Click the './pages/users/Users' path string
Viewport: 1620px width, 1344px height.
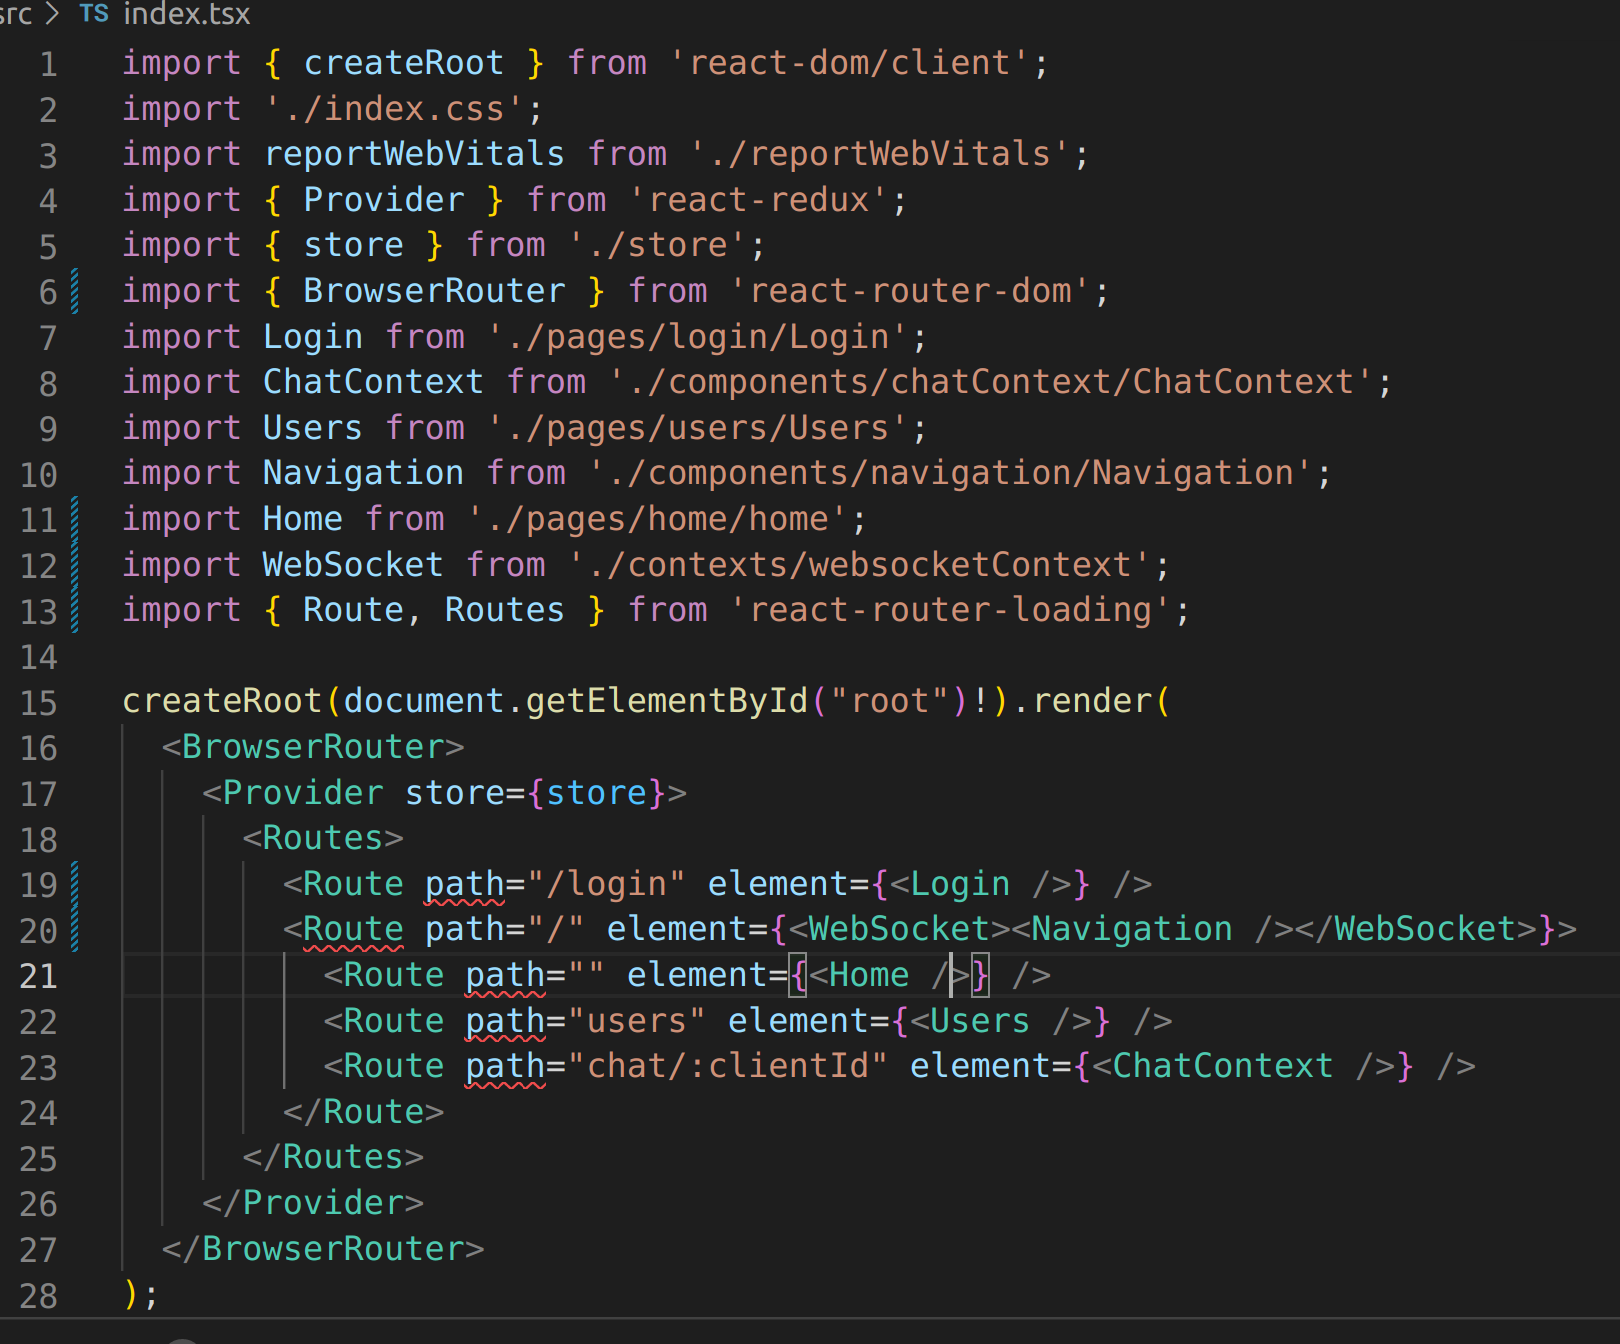[x=698, y=428]
